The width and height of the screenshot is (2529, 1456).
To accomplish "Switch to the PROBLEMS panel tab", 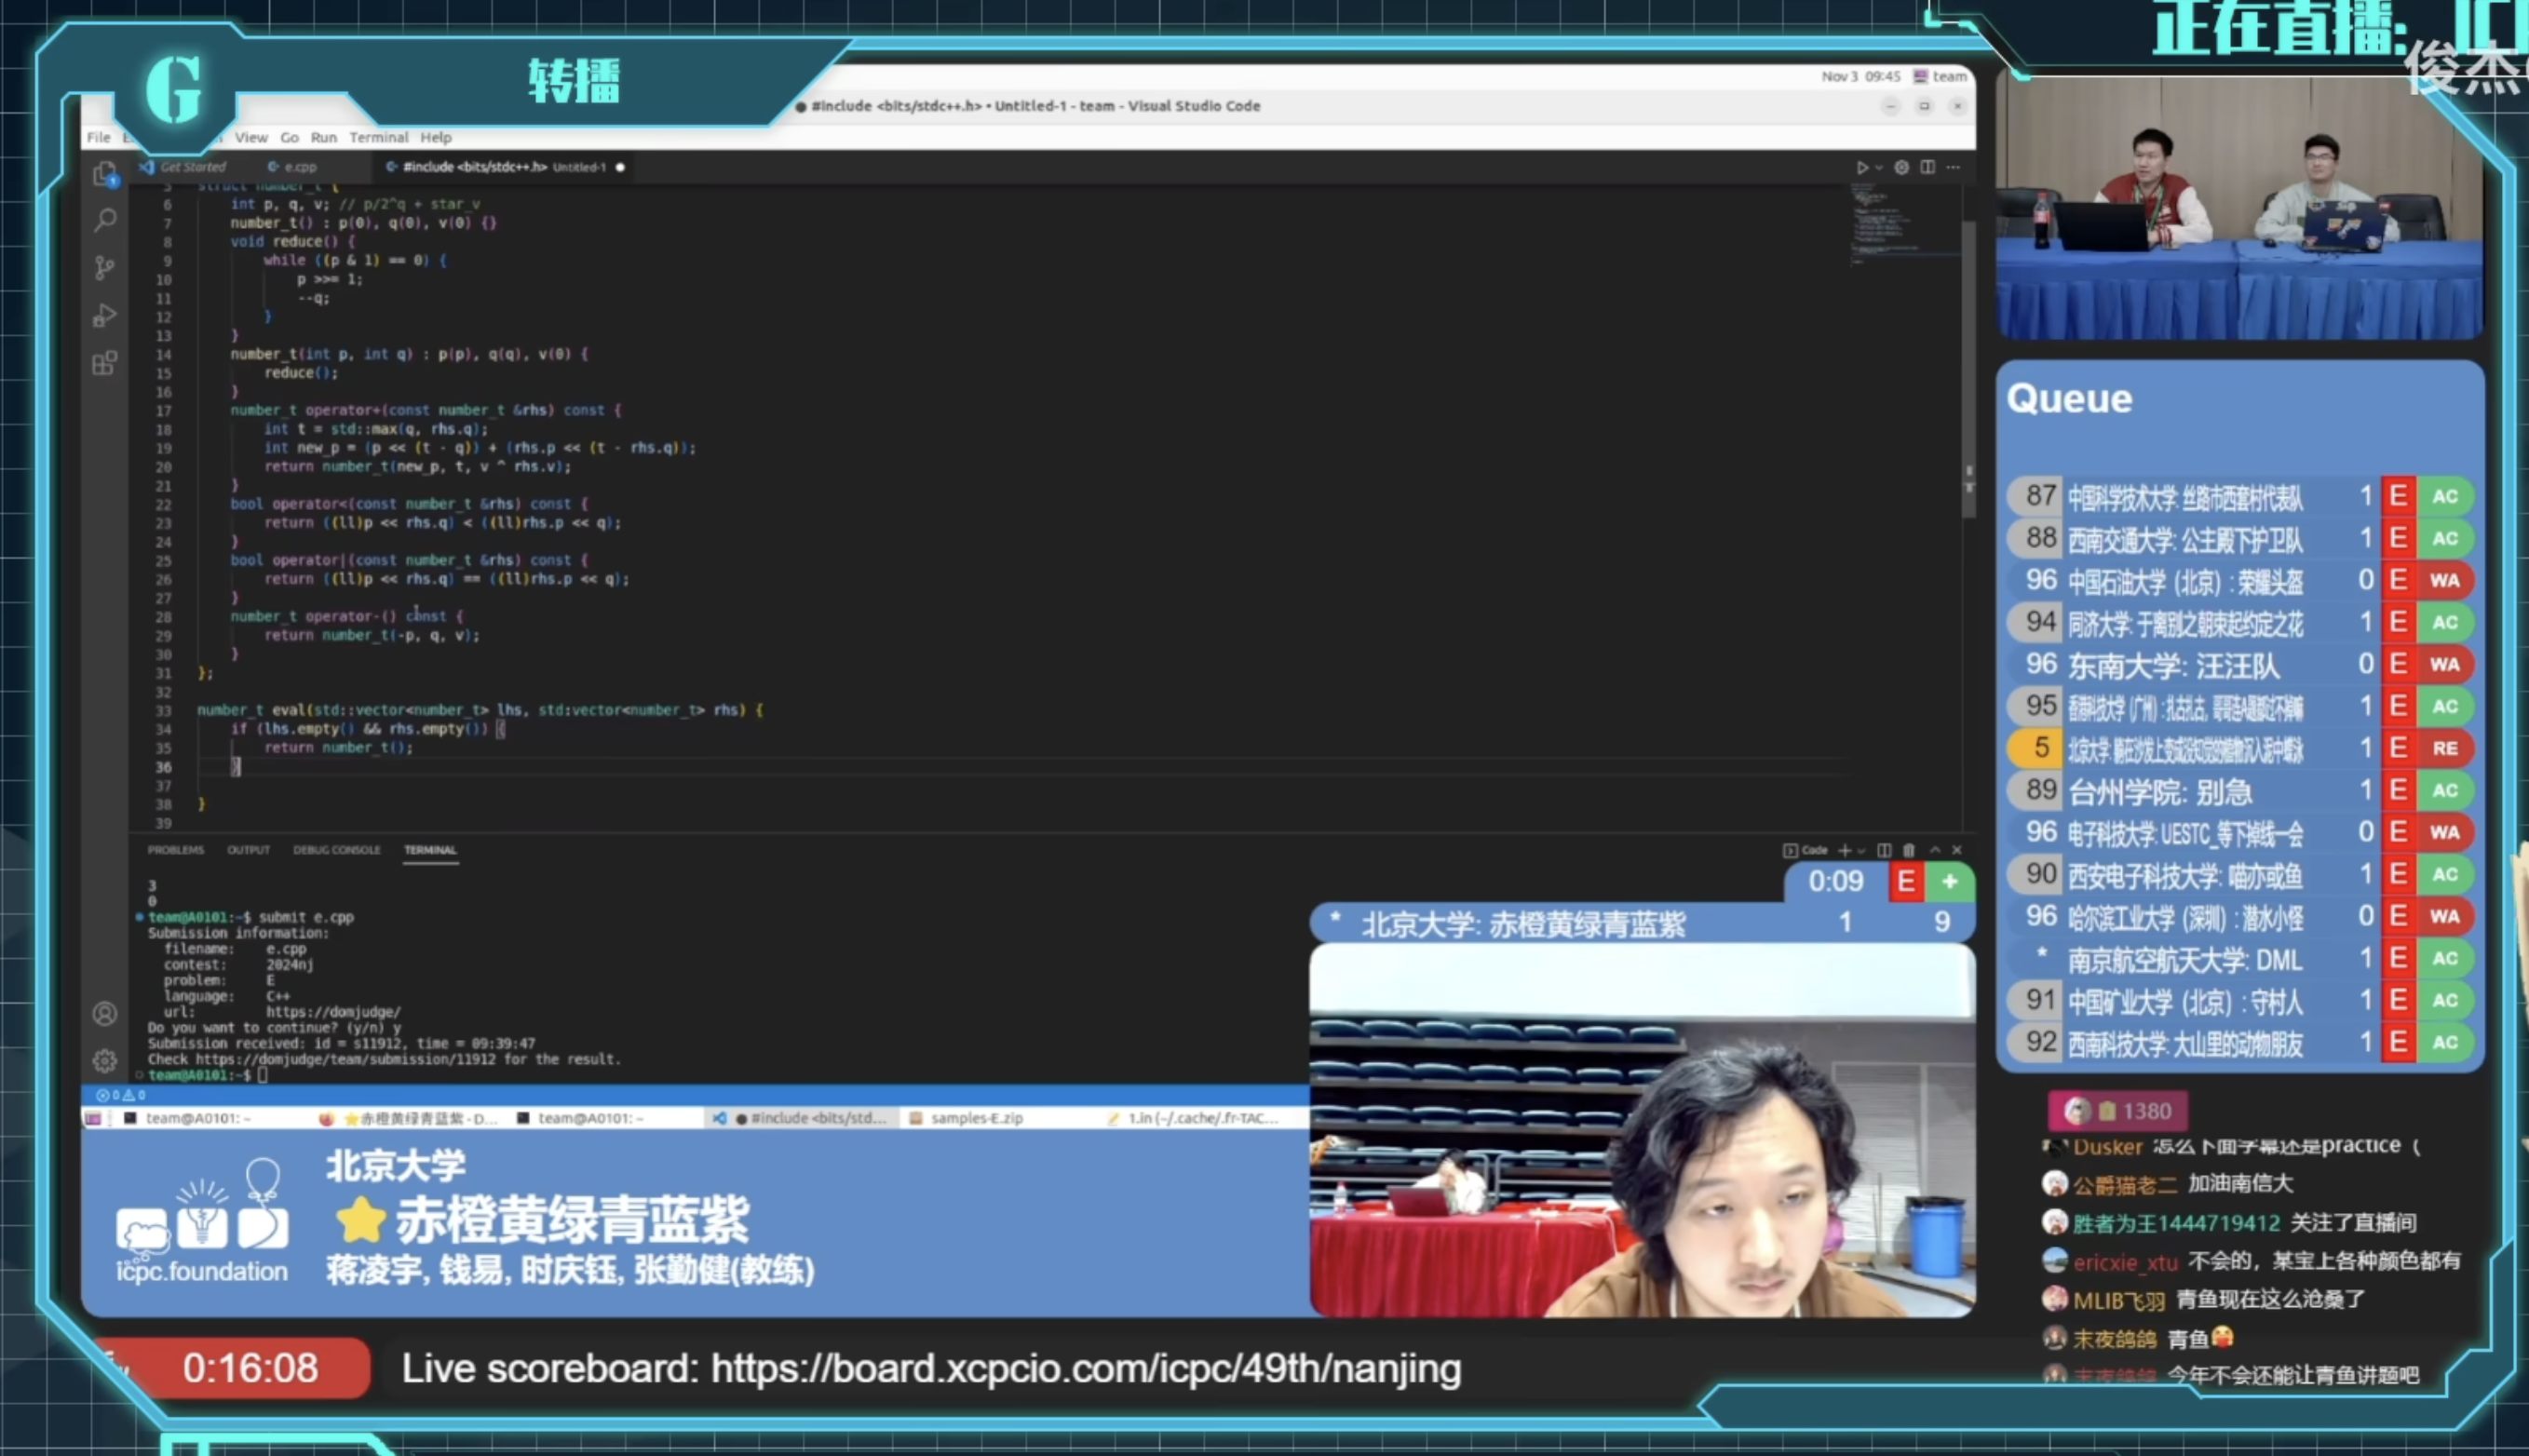I will tap(175, 850).
